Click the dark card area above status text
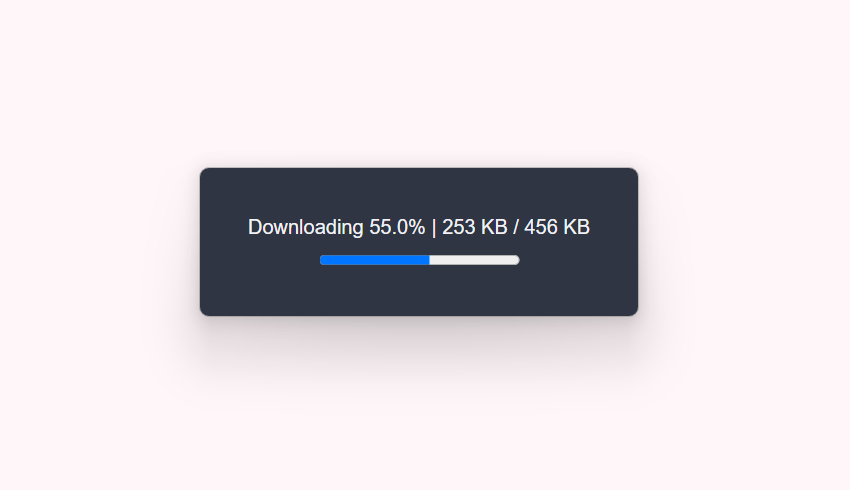This screenshot has width=850, height=490. [x=419, y=192]
